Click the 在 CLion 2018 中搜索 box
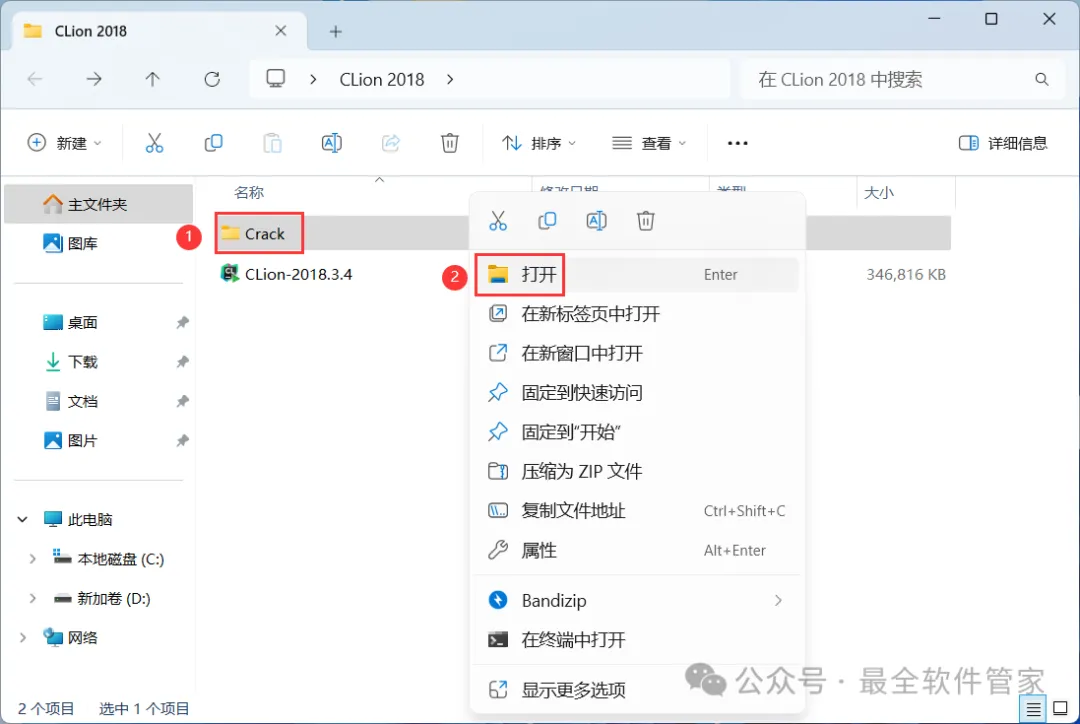Screen dimensions: 1080x724 902,79
